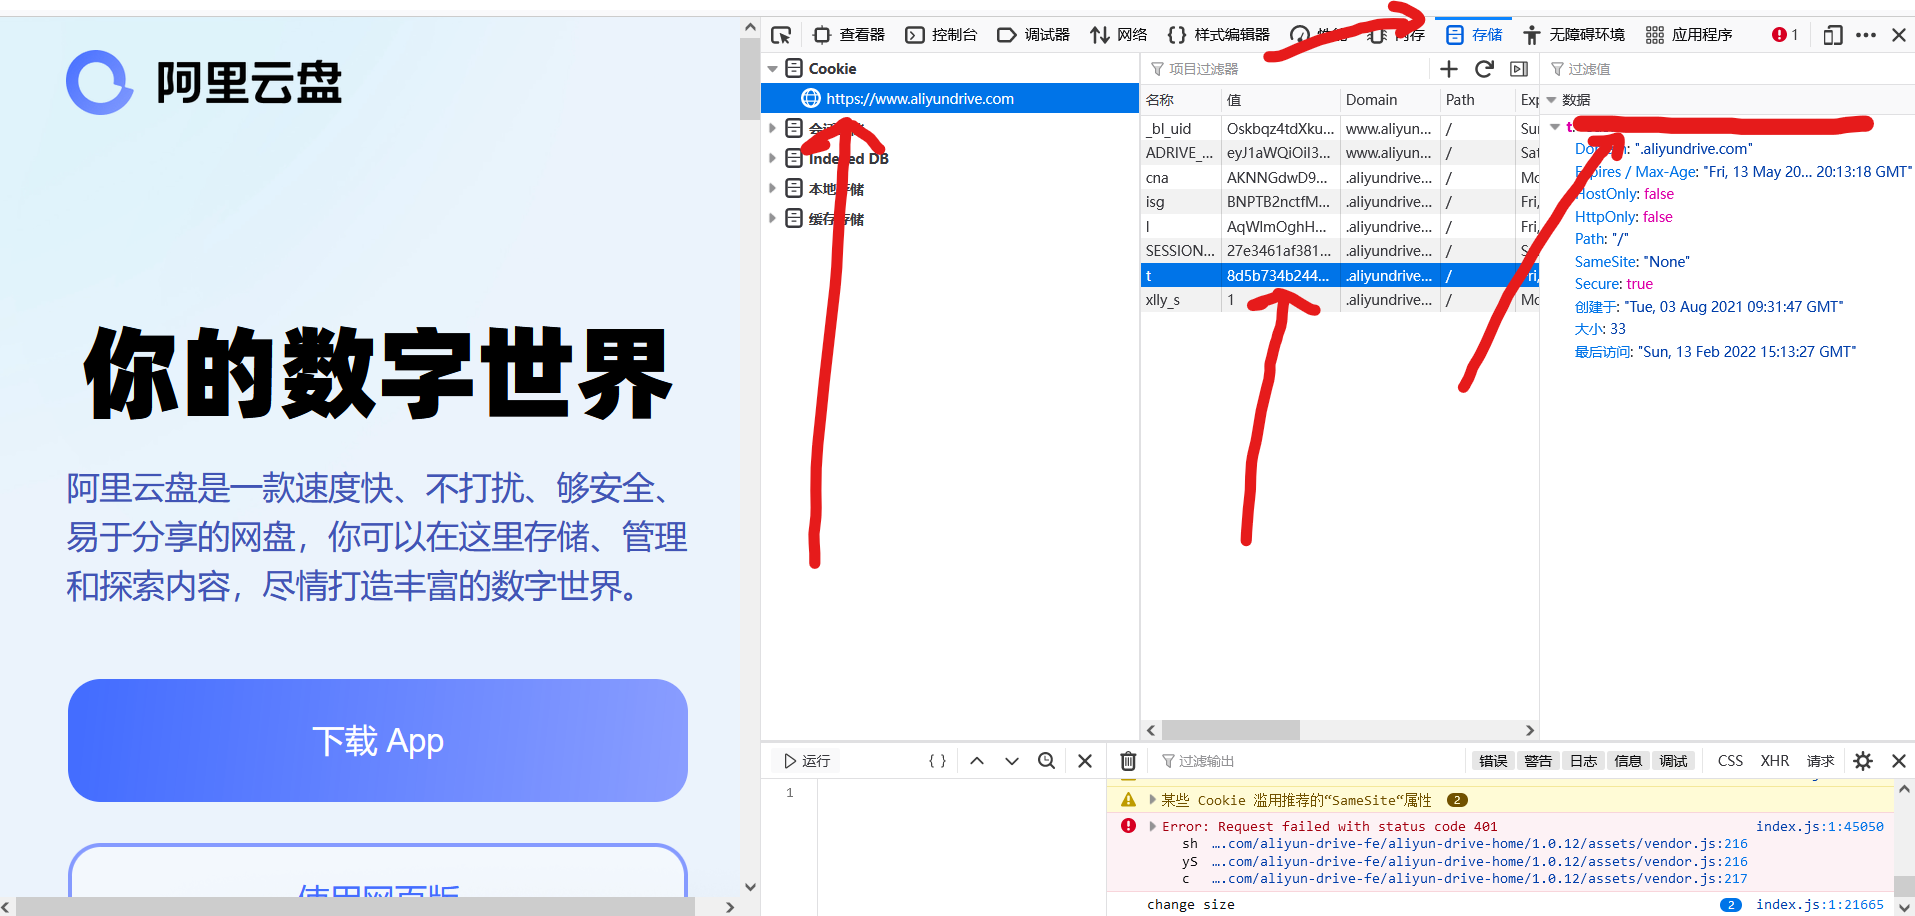
Task: Expand the Request failed error message
Action: tap(1153, 826)
